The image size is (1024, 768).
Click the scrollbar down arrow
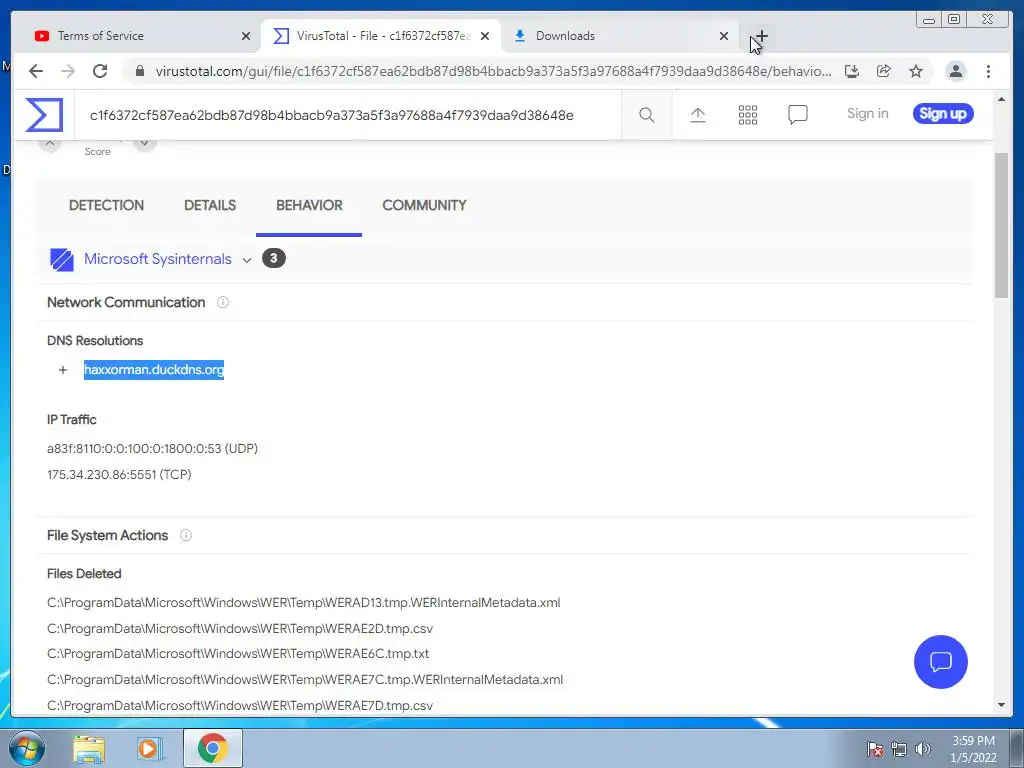(x=1001, y=705)
